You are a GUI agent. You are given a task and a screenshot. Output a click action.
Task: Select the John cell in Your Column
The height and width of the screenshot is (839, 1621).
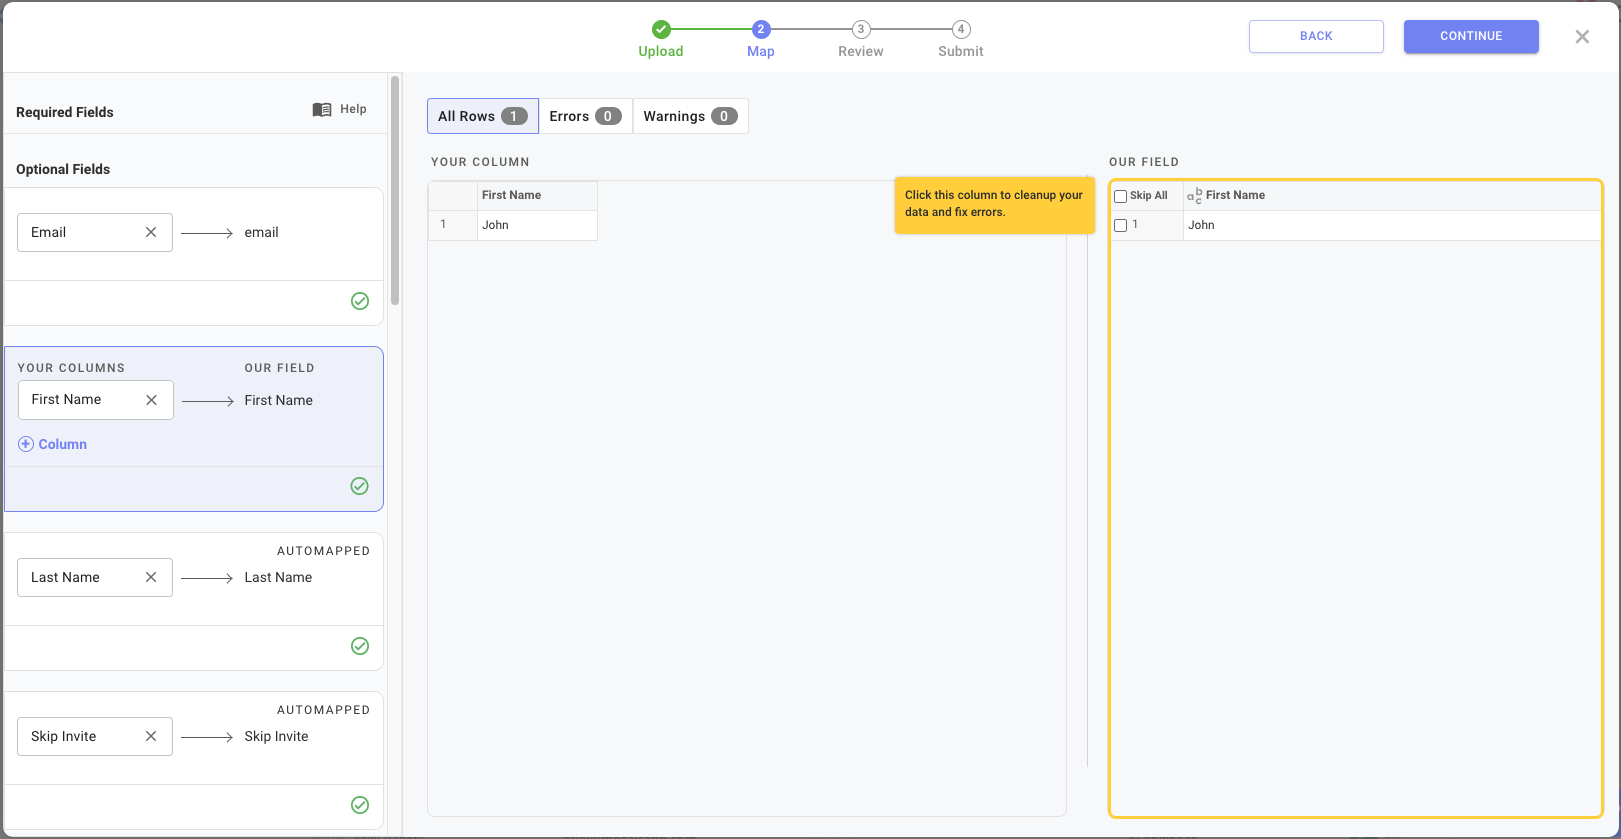[537, 225]
